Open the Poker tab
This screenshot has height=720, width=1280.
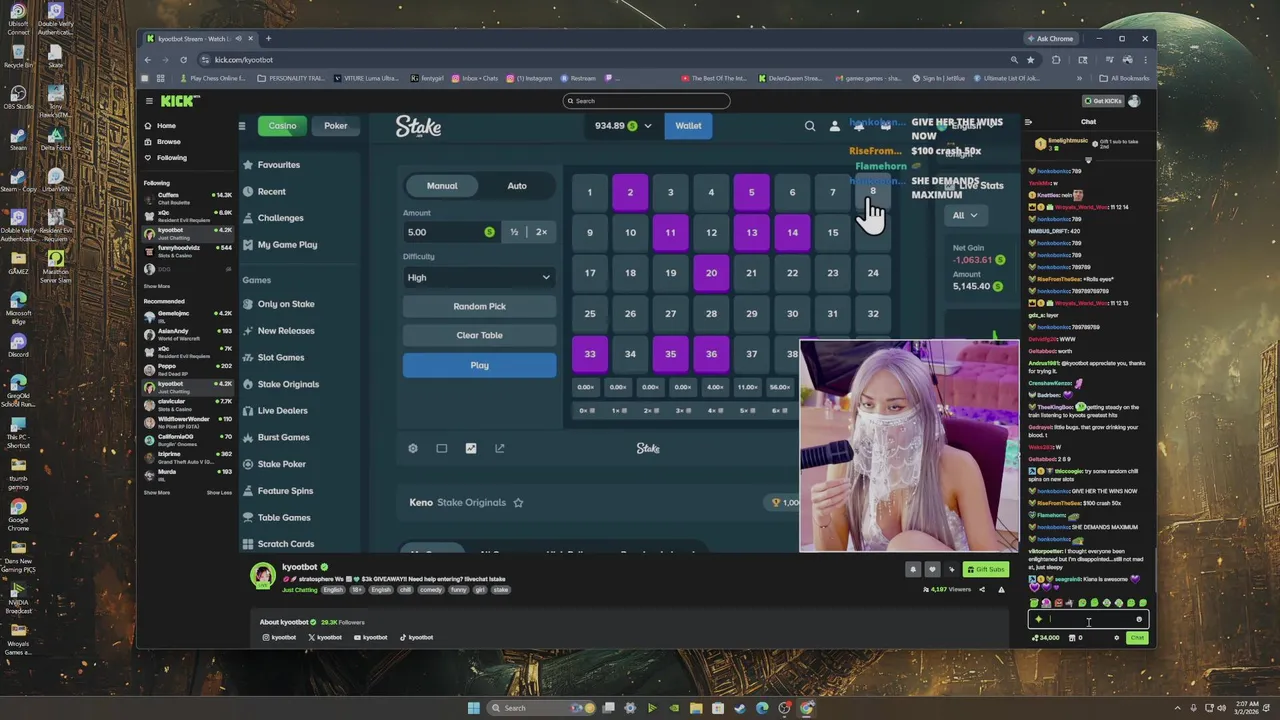click(336, 126)
